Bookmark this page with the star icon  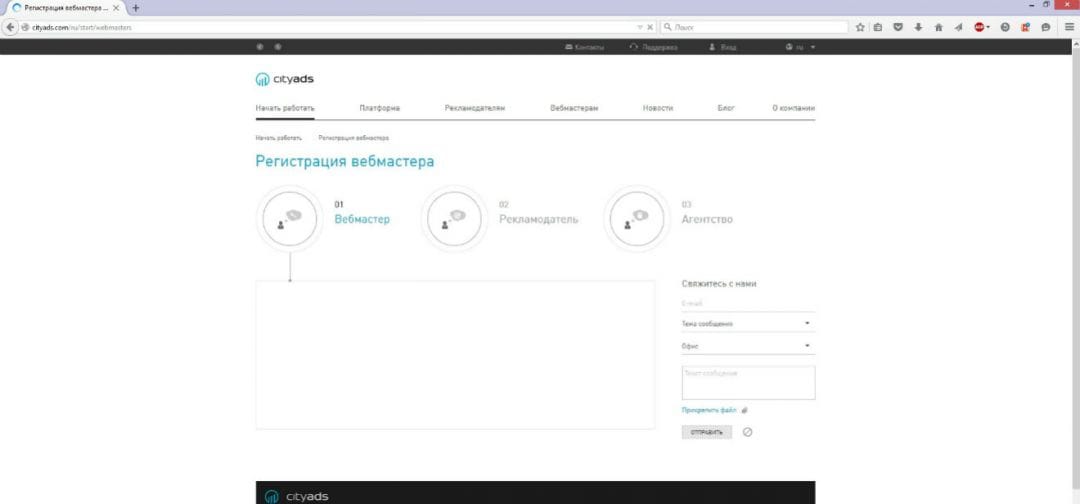click(x=860, y=28)
